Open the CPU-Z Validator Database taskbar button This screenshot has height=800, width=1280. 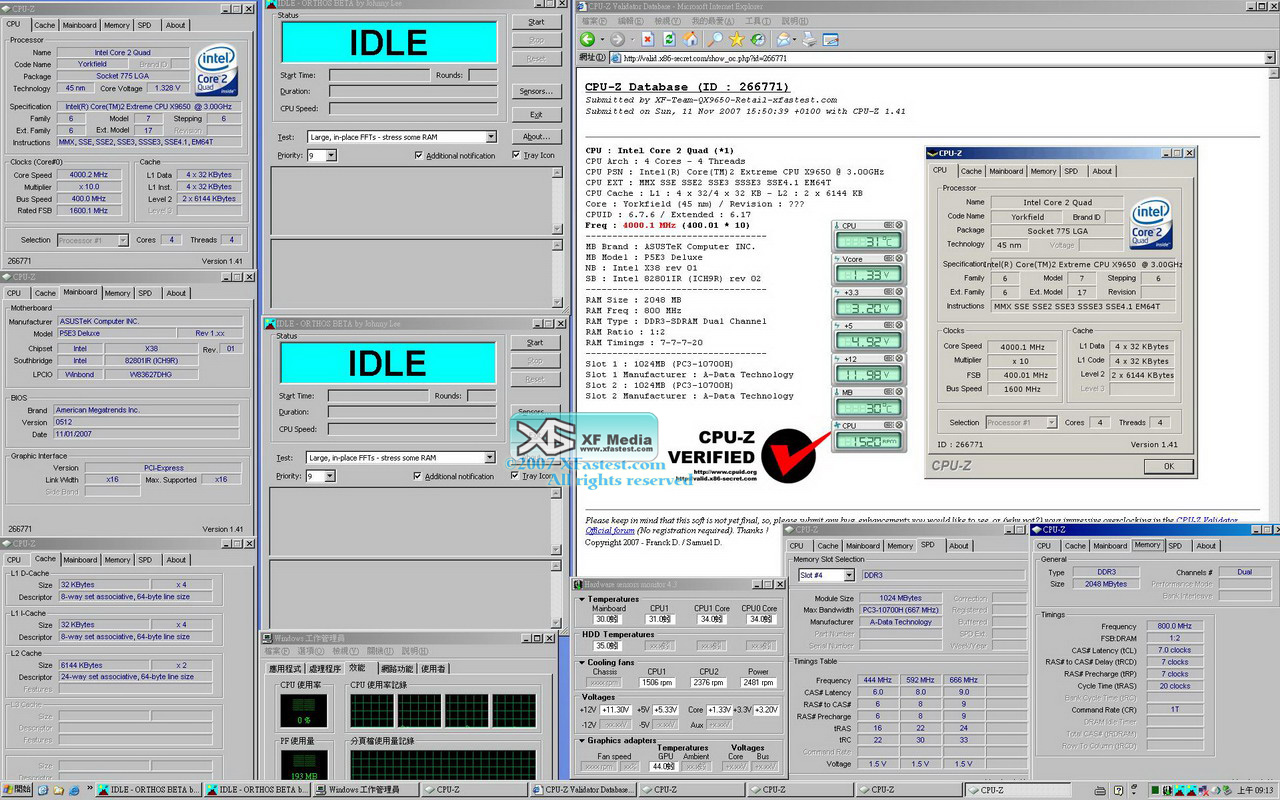[584, 790]
